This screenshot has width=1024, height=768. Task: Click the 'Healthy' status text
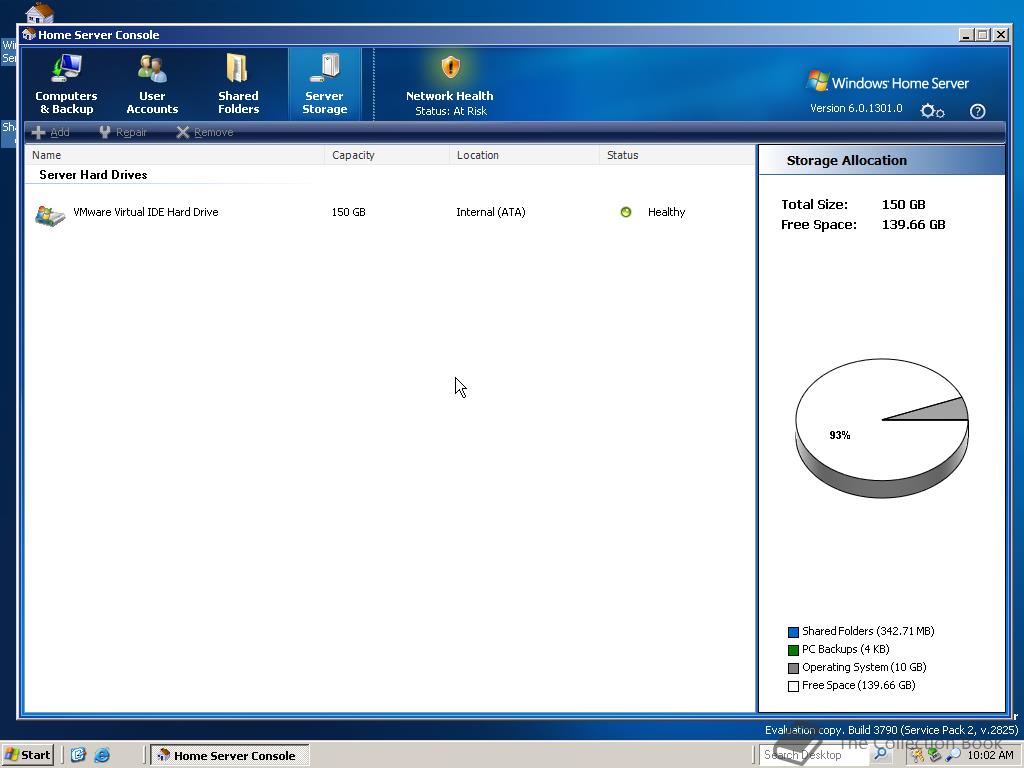[x=666, y=212]
